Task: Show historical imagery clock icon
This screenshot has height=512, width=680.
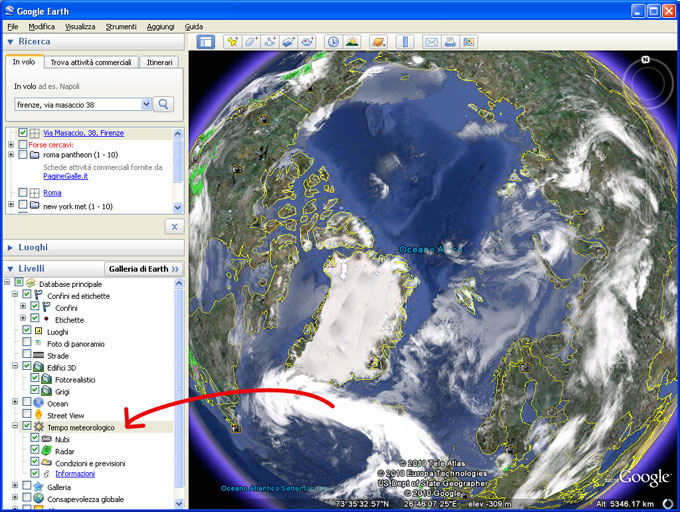Action: click(333, 42)
